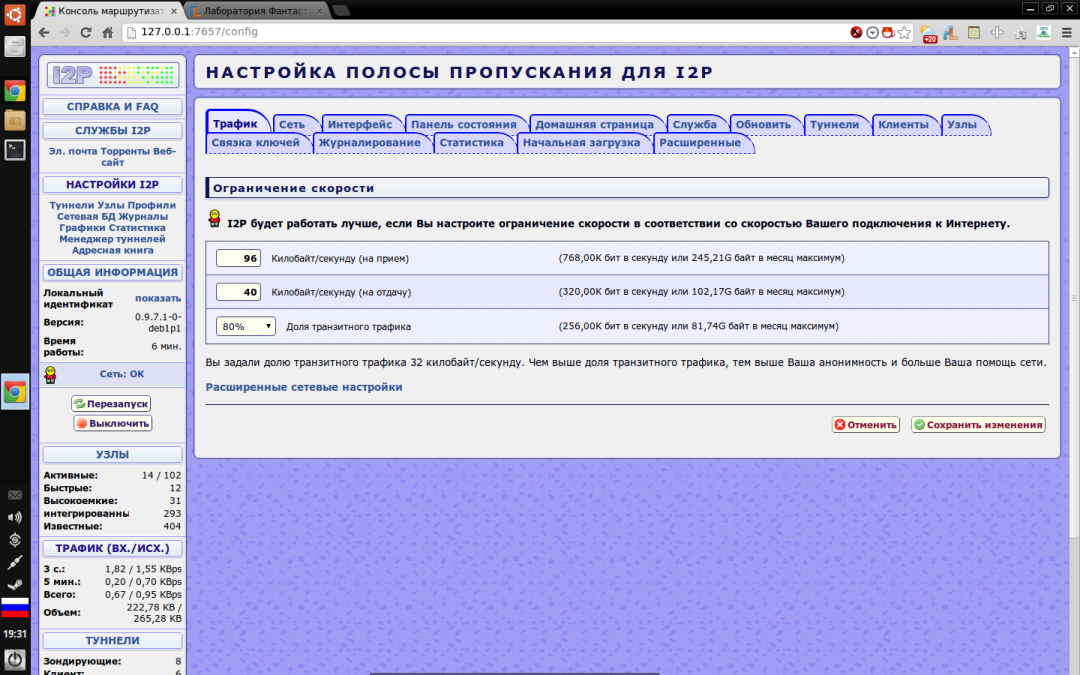
Task: Click the inbound kilobytes per second field
Action: coord(238,258)
